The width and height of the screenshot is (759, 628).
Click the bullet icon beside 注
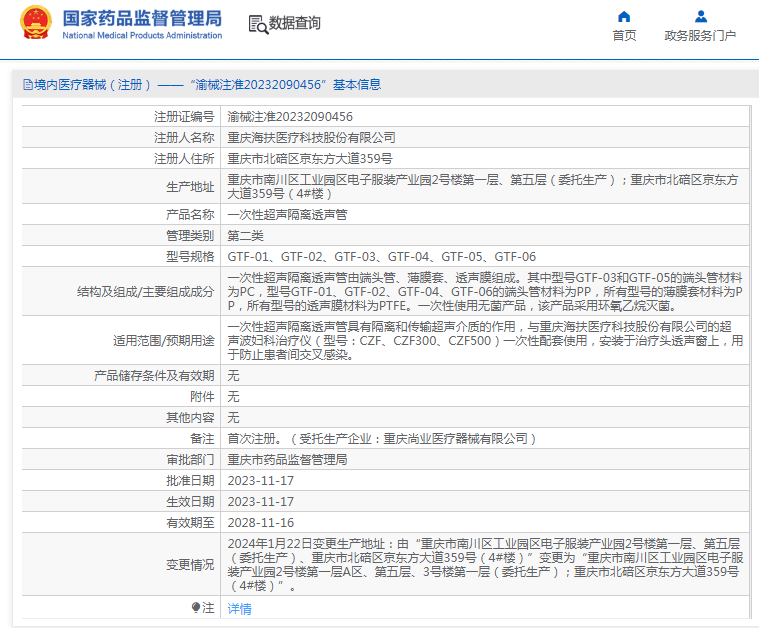click(x=196, y=607)
